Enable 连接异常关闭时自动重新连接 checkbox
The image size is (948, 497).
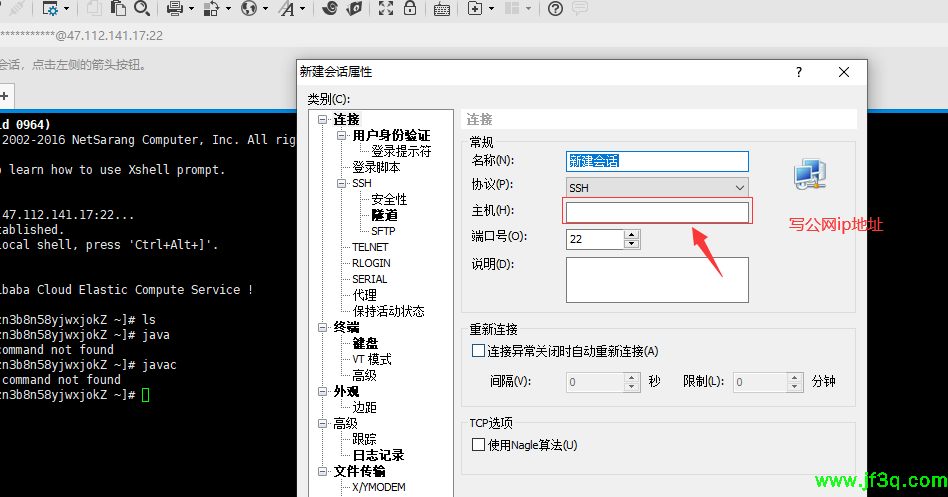478,351
